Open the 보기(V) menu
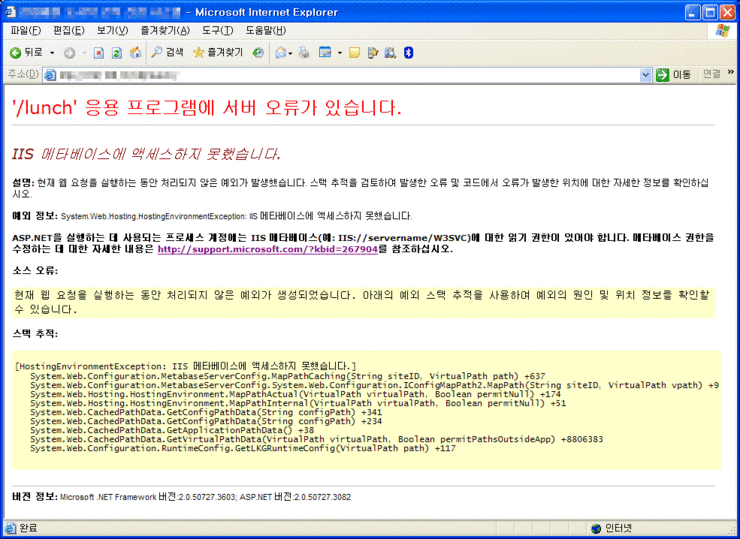The image size is (740, 539). 112,31
